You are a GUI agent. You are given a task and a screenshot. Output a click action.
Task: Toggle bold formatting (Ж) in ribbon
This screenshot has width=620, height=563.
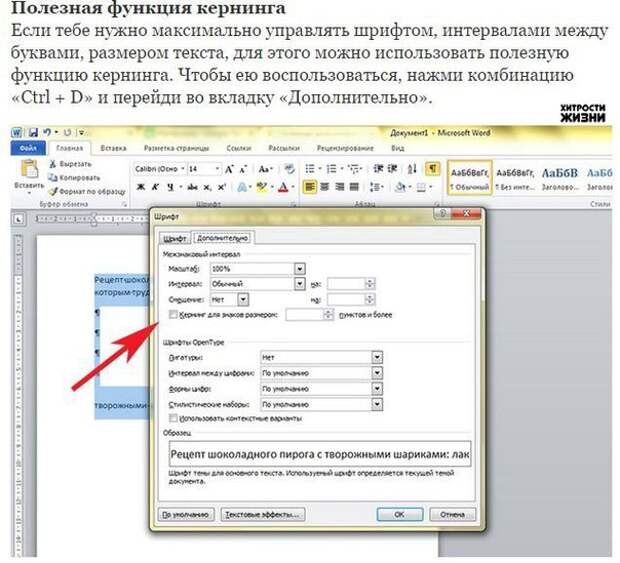[x=141, y=187]
